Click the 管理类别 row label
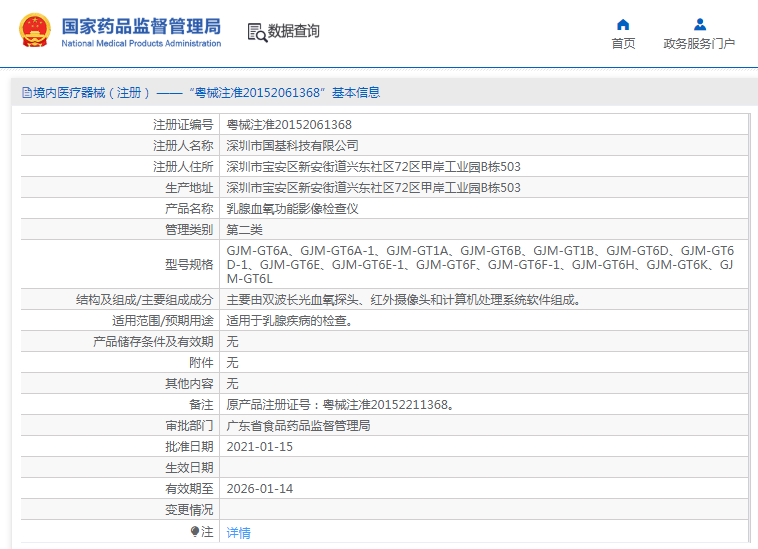This screenshot has height=549, width=758. click(189, 230)
